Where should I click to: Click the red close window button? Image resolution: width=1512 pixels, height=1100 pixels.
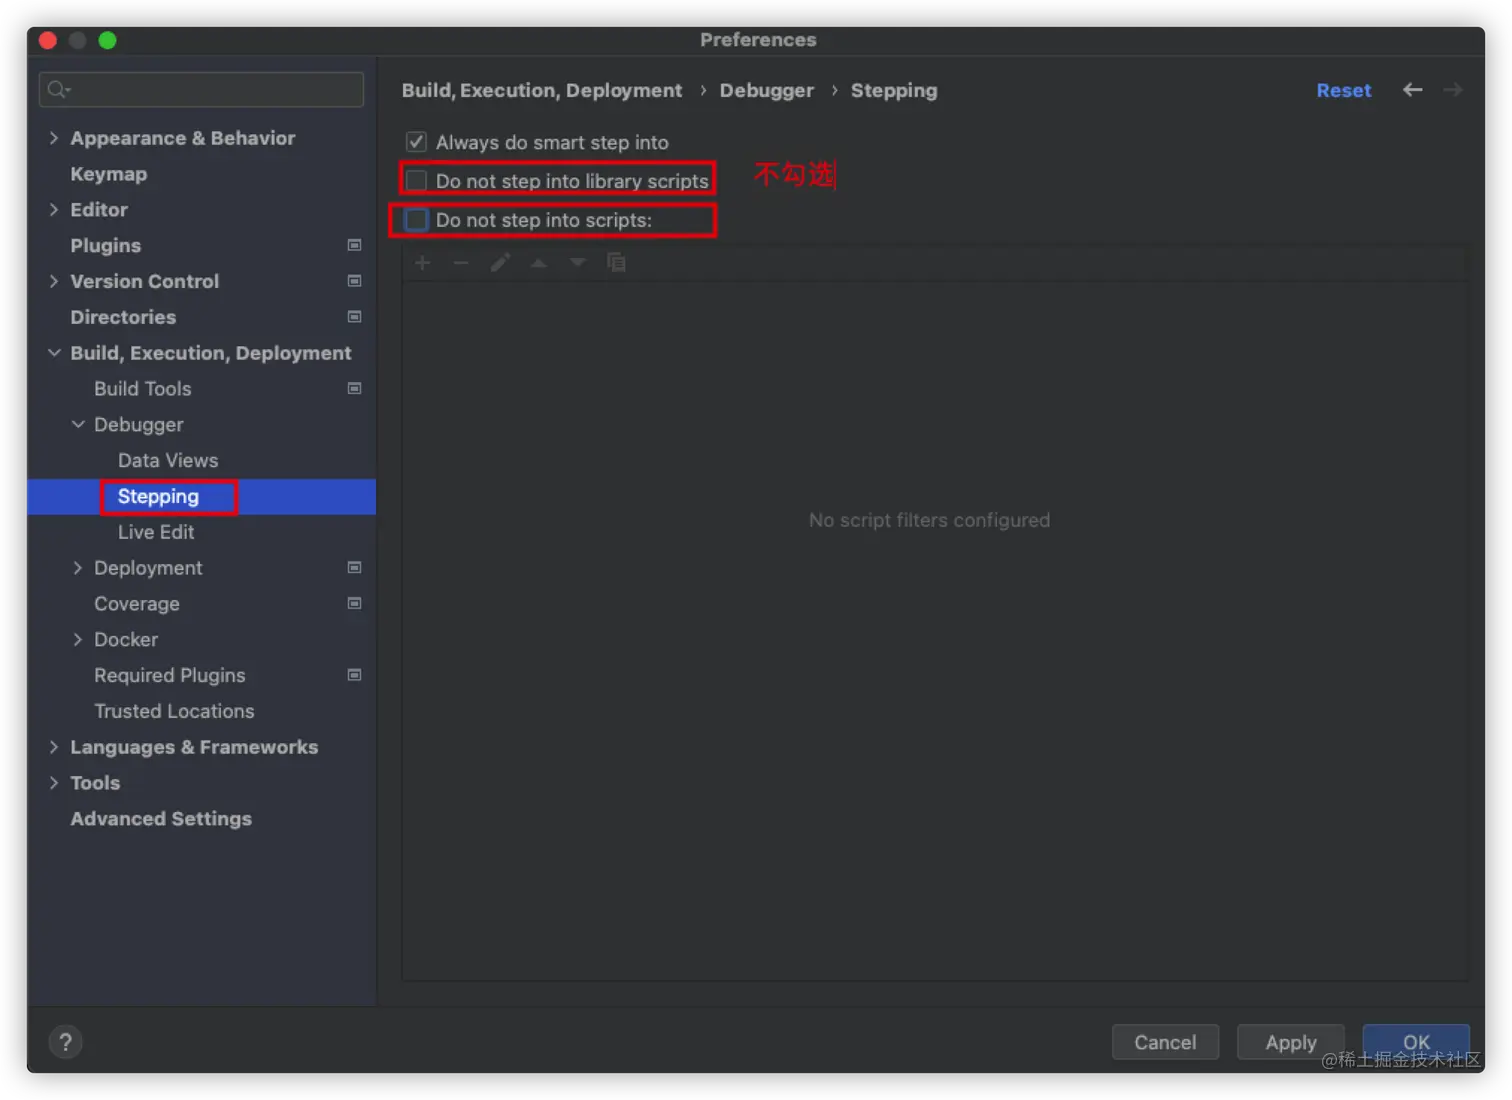coord(48,40)
